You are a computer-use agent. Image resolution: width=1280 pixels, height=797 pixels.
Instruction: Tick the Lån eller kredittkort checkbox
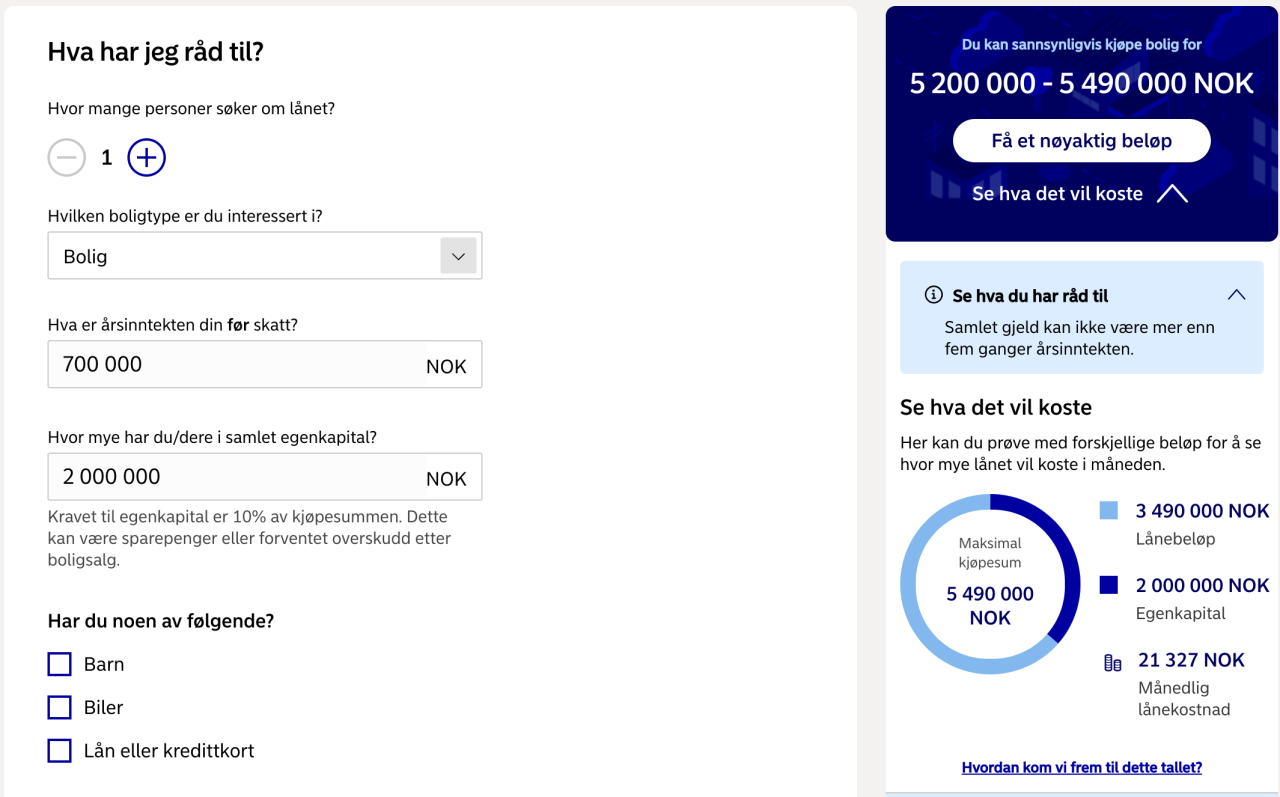60,751
